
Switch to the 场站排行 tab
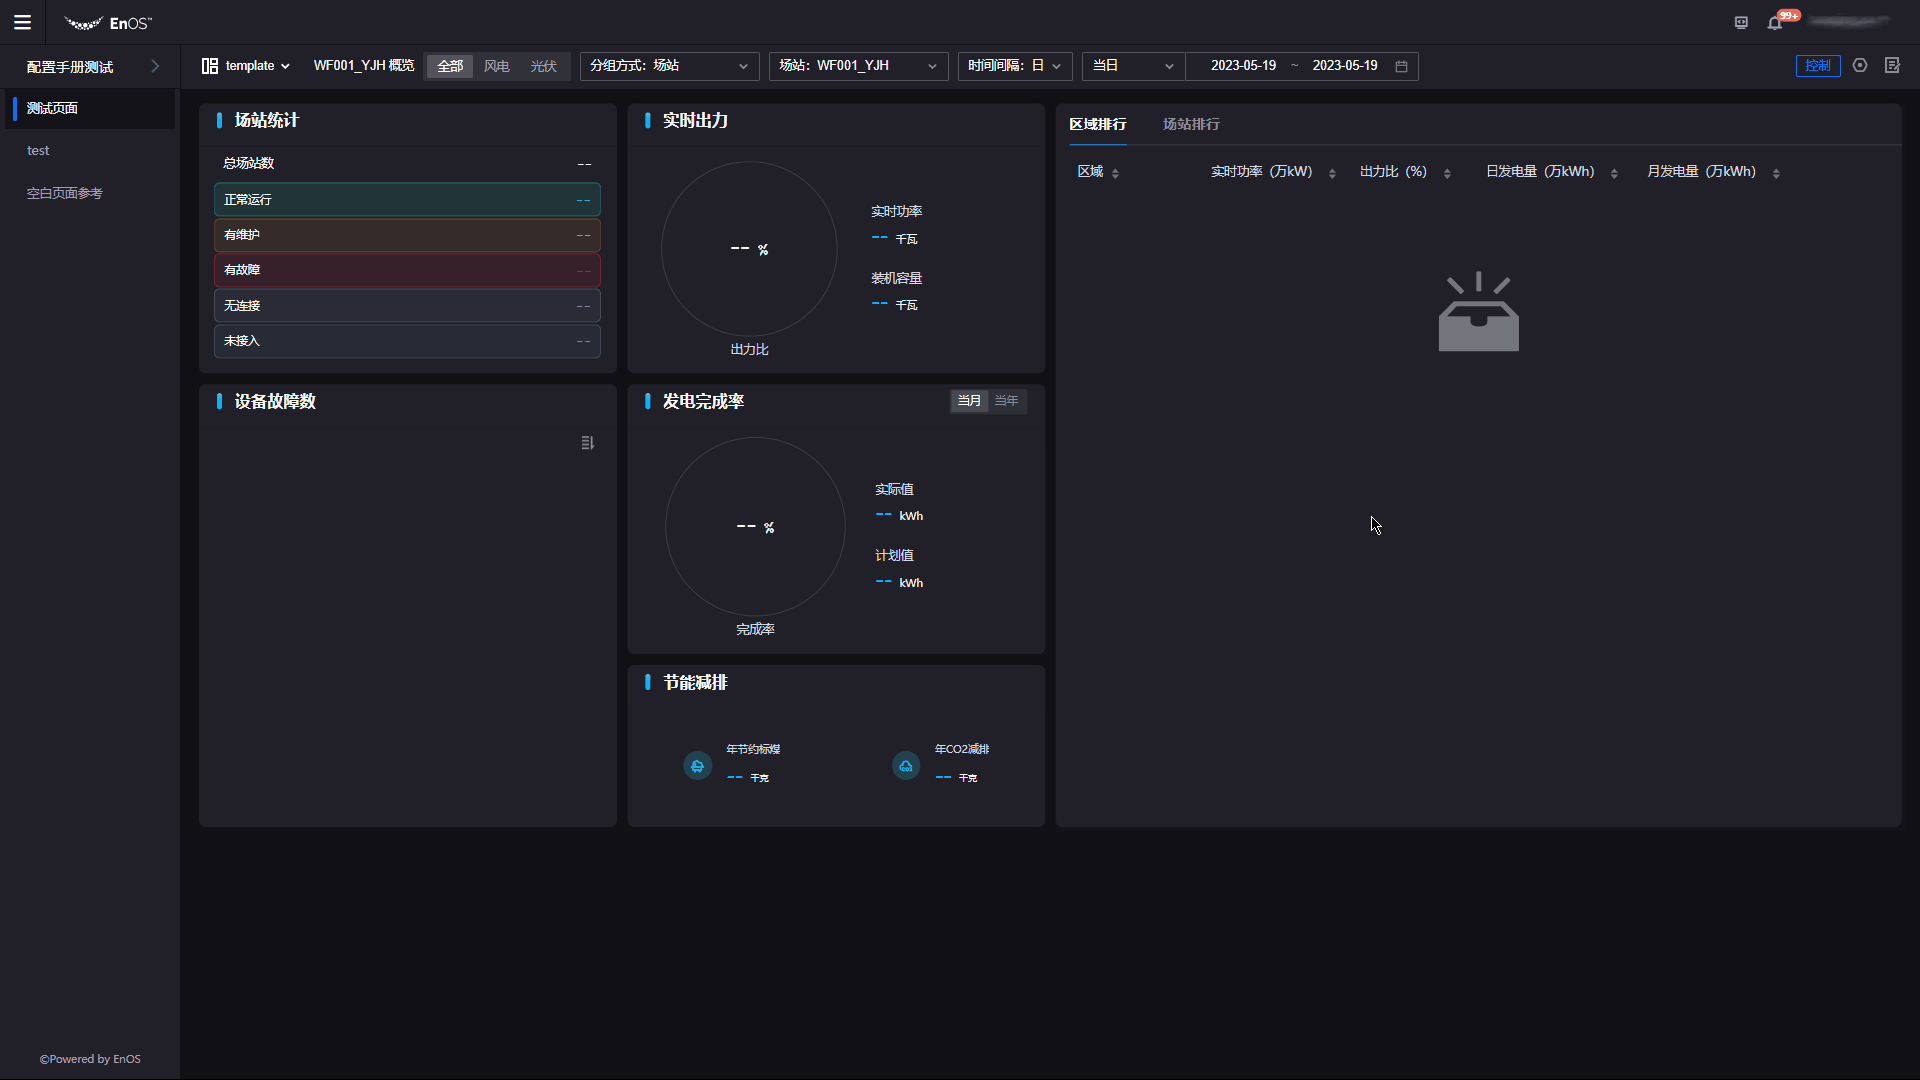pos(1191,124)
